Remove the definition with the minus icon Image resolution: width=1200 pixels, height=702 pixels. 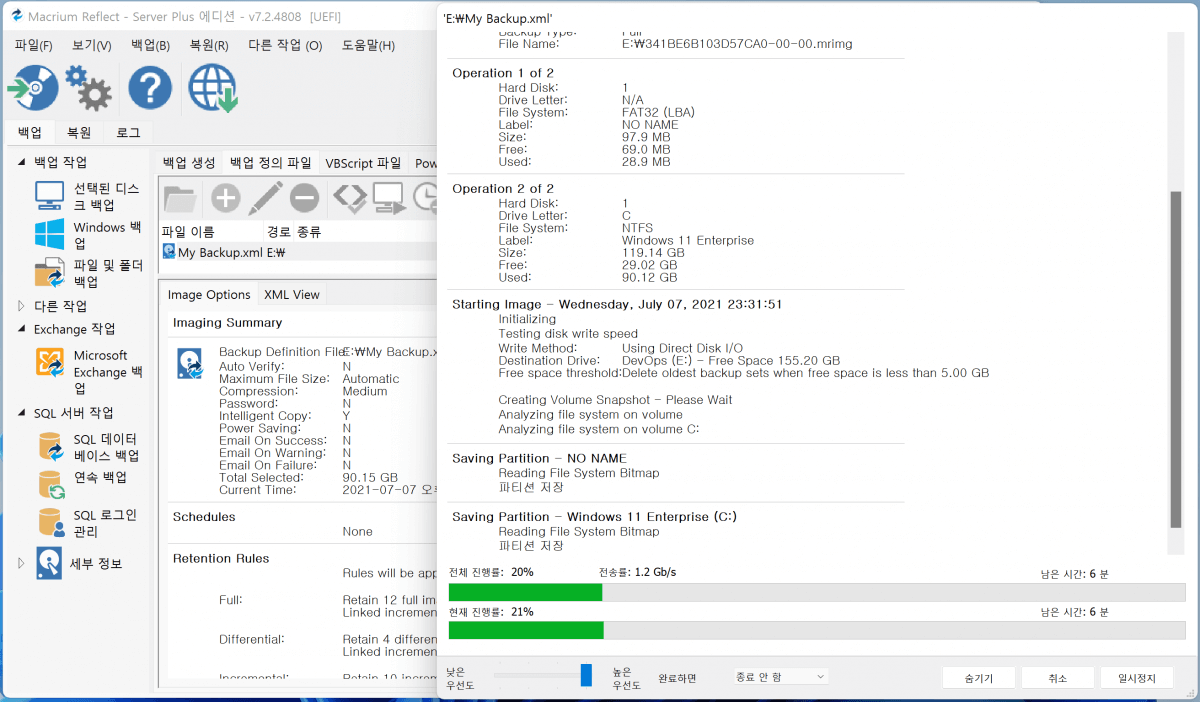click(x=305, y=198)
